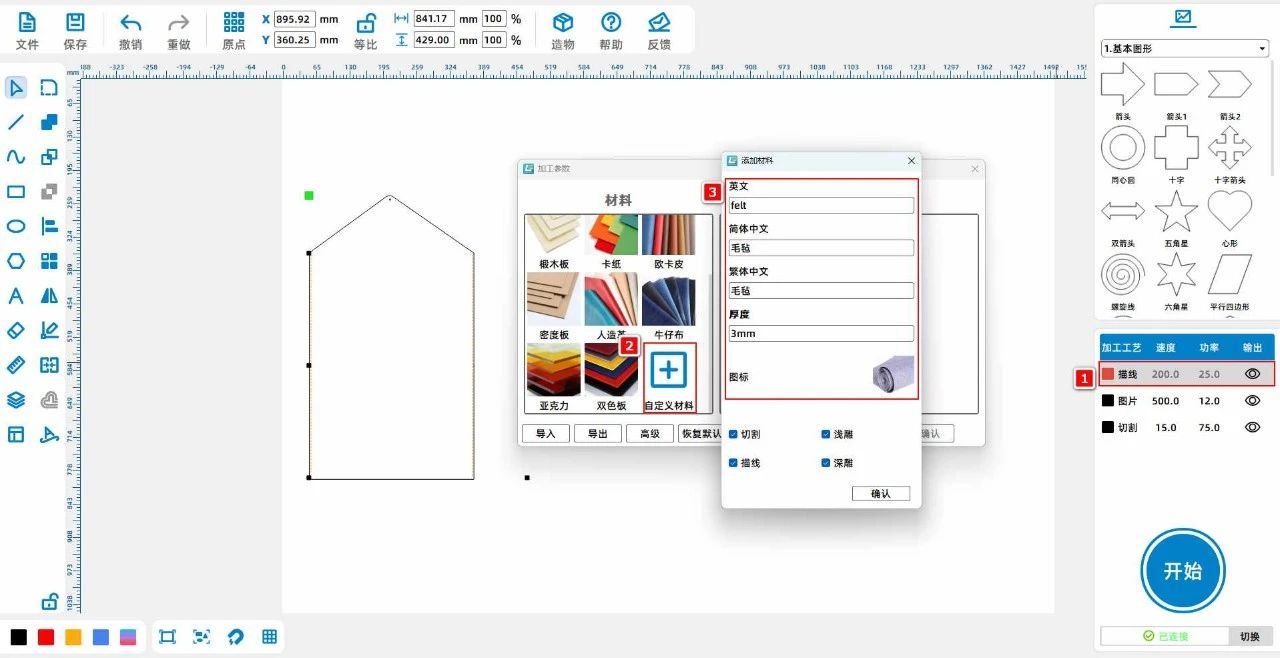Click the Undo (撤销) arrow icon
This screenshot has height=658, width=1280.
[x=131, y=23]
